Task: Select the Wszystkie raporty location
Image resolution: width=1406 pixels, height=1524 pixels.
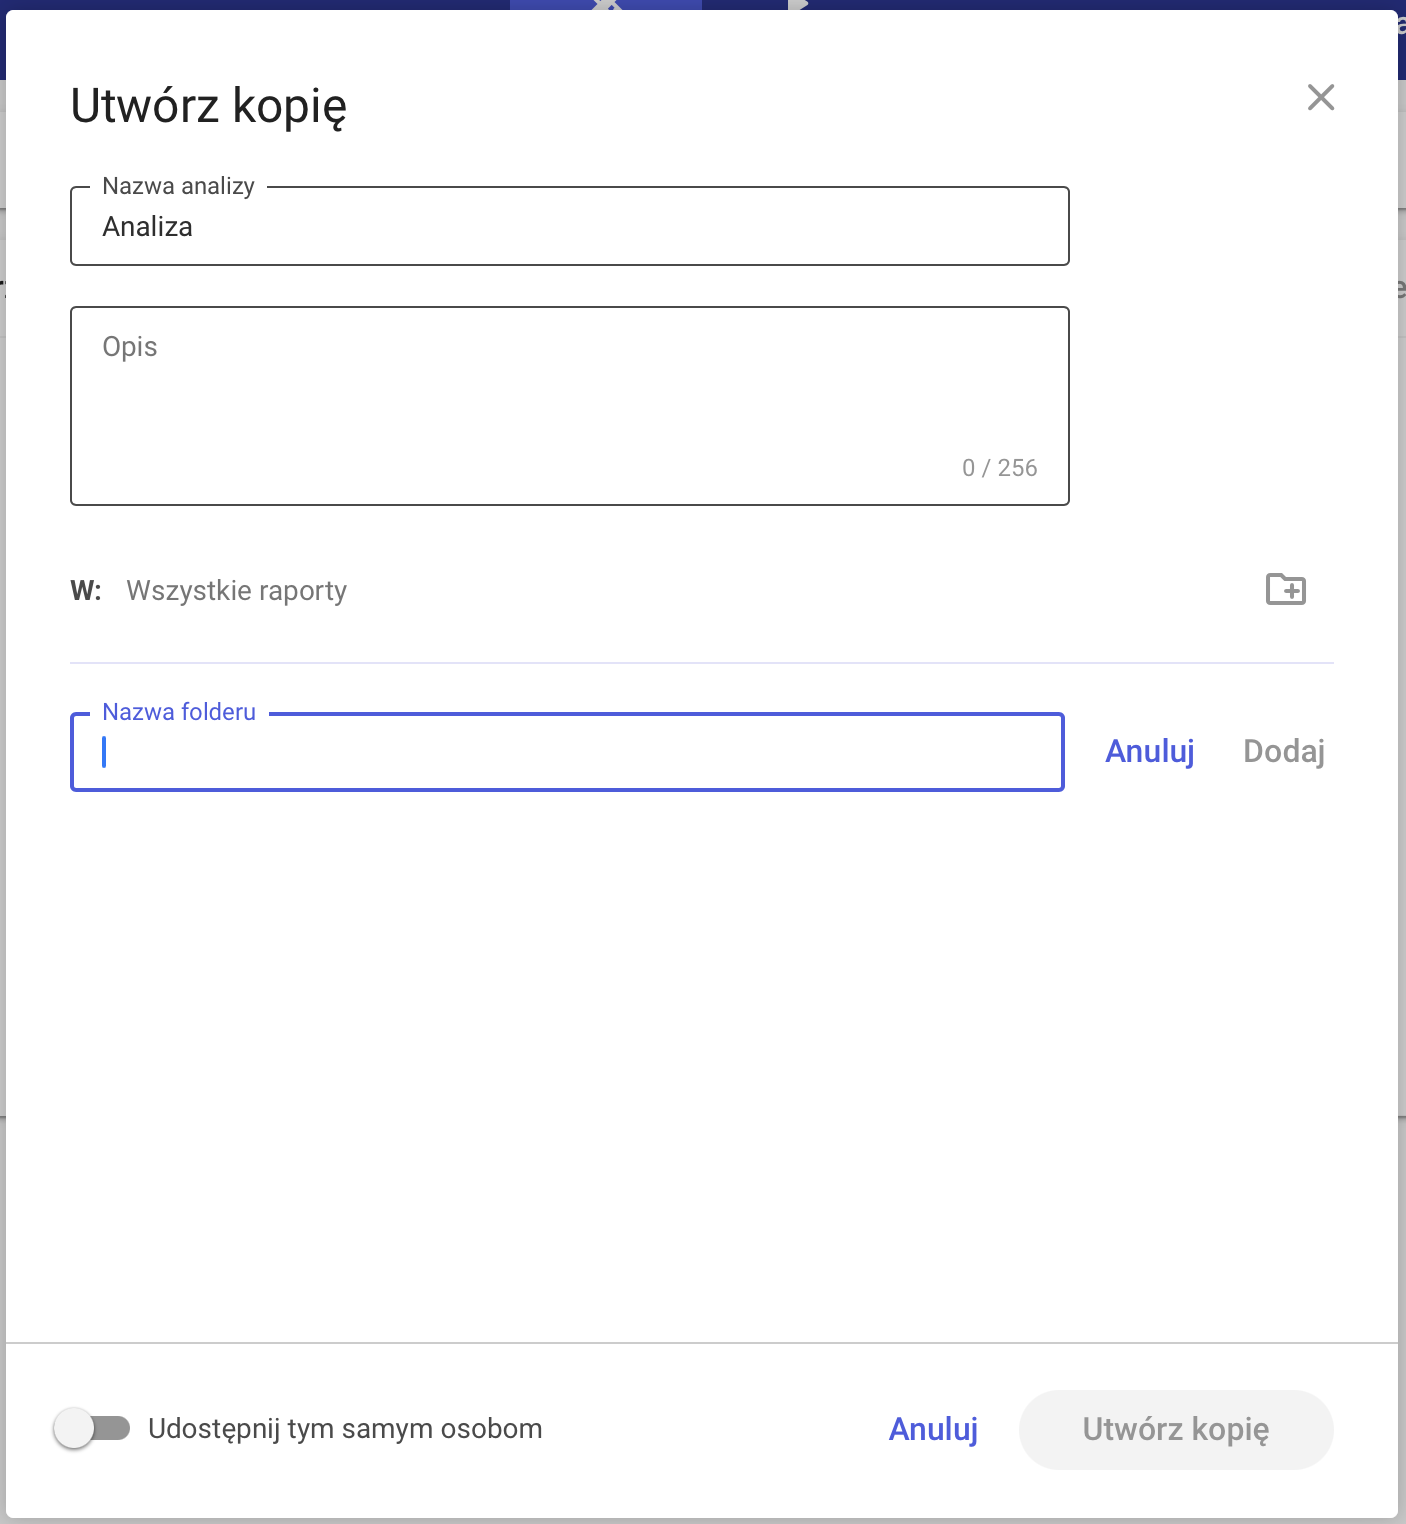Action: [x=237, y=591]
